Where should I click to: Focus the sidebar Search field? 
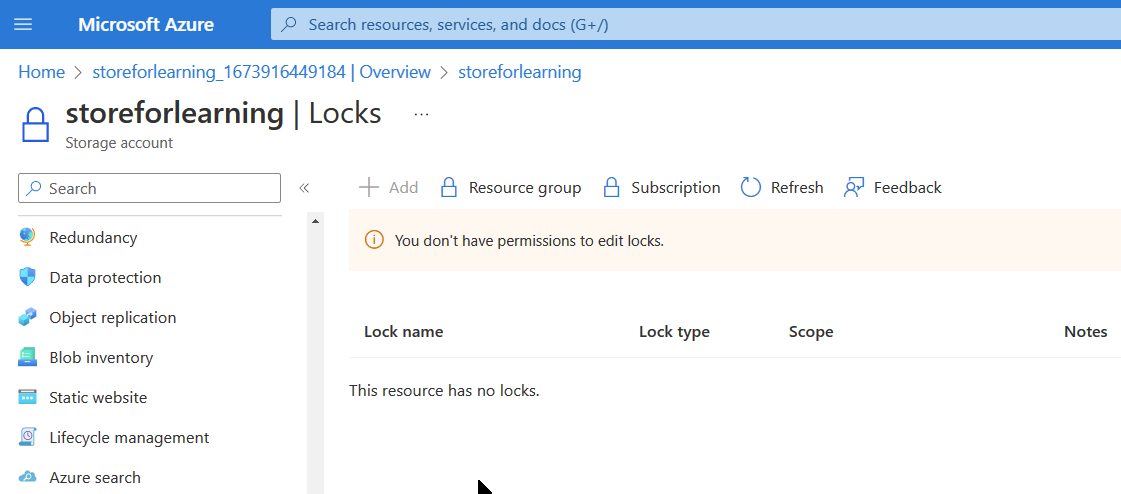pos(149,188)
